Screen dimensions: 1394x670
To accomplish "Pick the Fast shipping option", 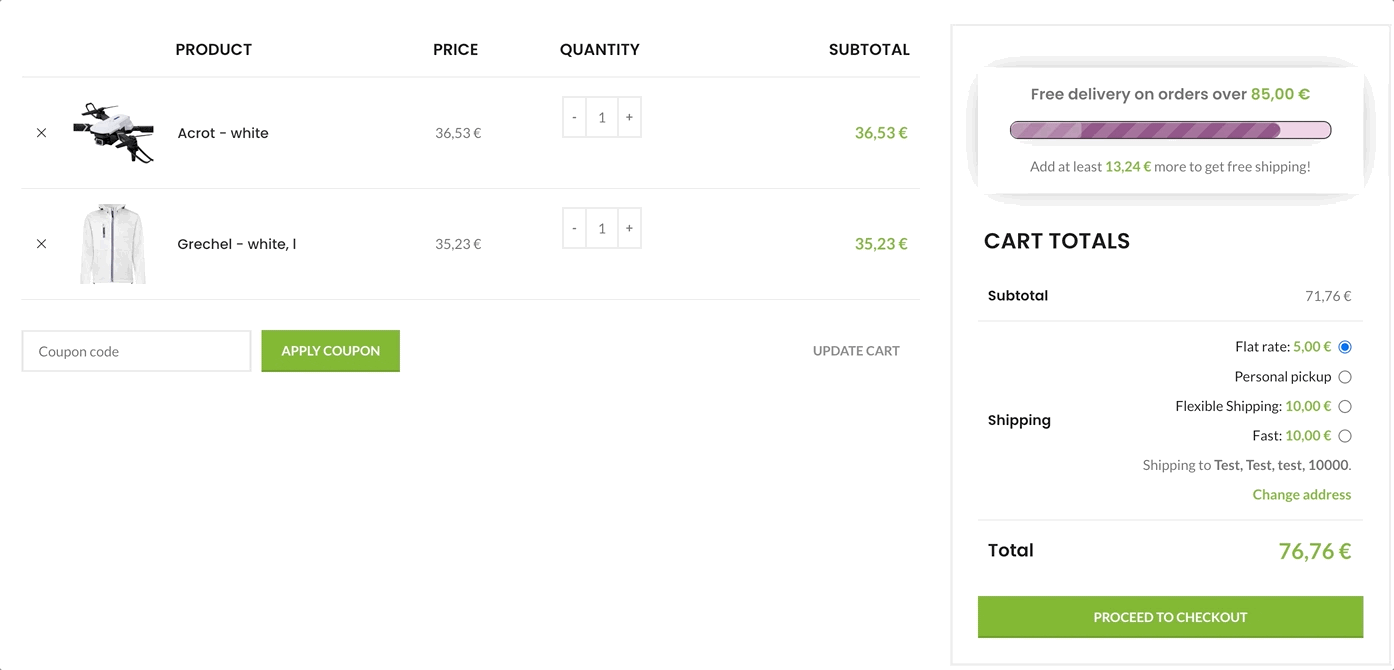I will coord(1345,436).
